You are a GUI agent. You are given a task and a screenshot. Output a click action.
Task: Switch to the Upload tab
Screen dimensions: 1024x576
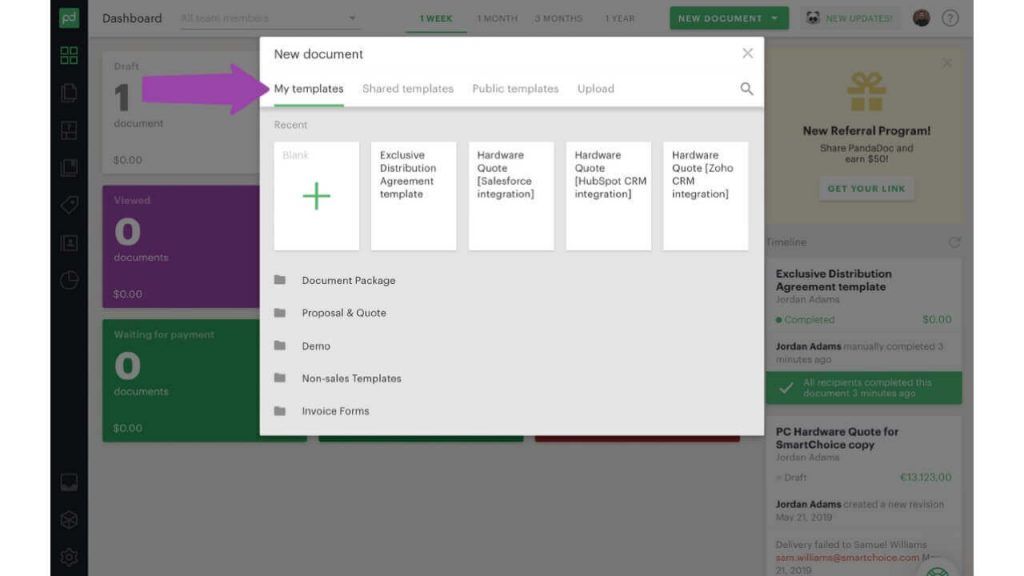coord(596,89)
